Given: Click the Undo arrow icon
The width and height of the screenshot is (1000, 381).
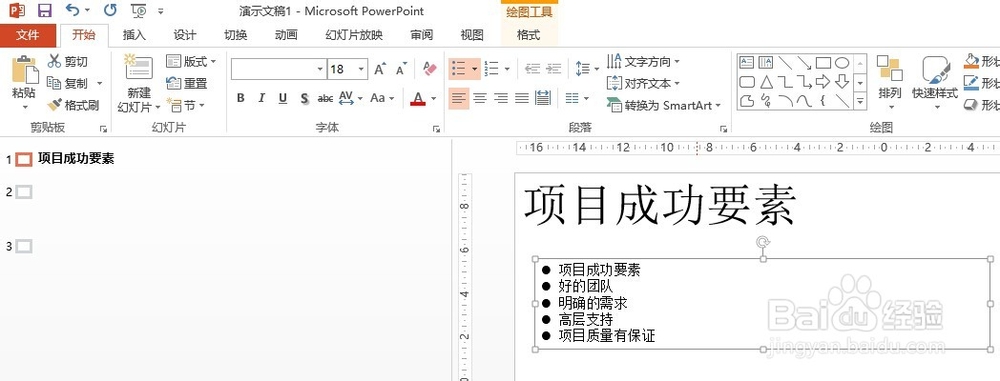Looking at the screenshot, I should point(73,10).
